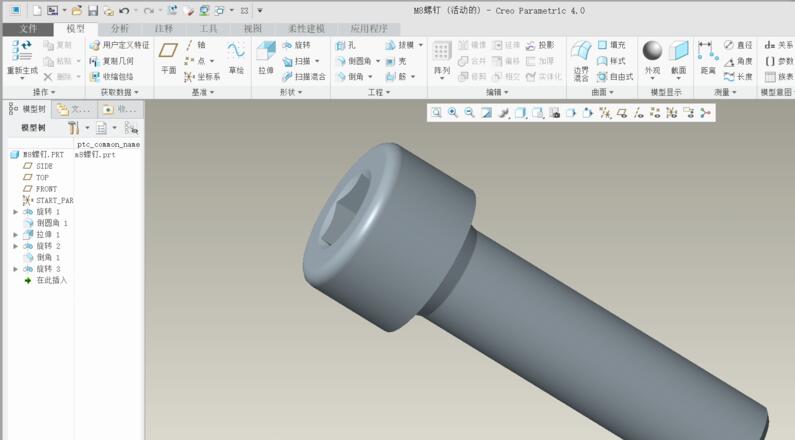
Task: Click the 复制几何 (Copy Geometry) button
Action: 112,61
